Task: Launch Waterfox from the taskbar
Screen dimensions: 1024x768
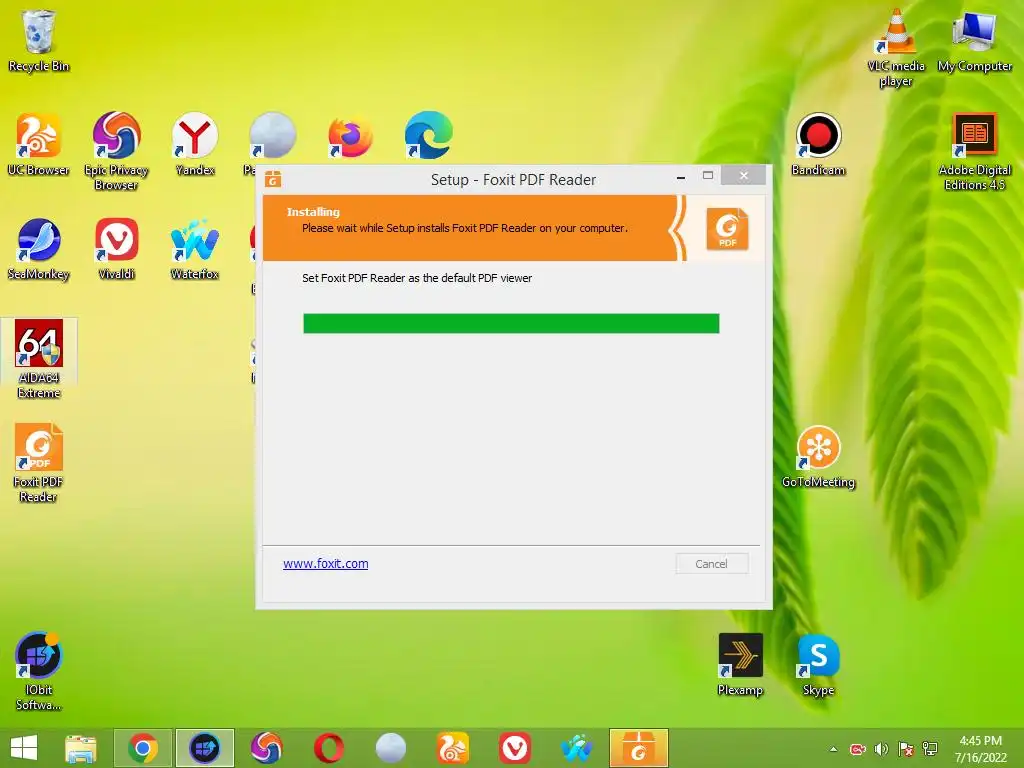Action: click(577, 748)
